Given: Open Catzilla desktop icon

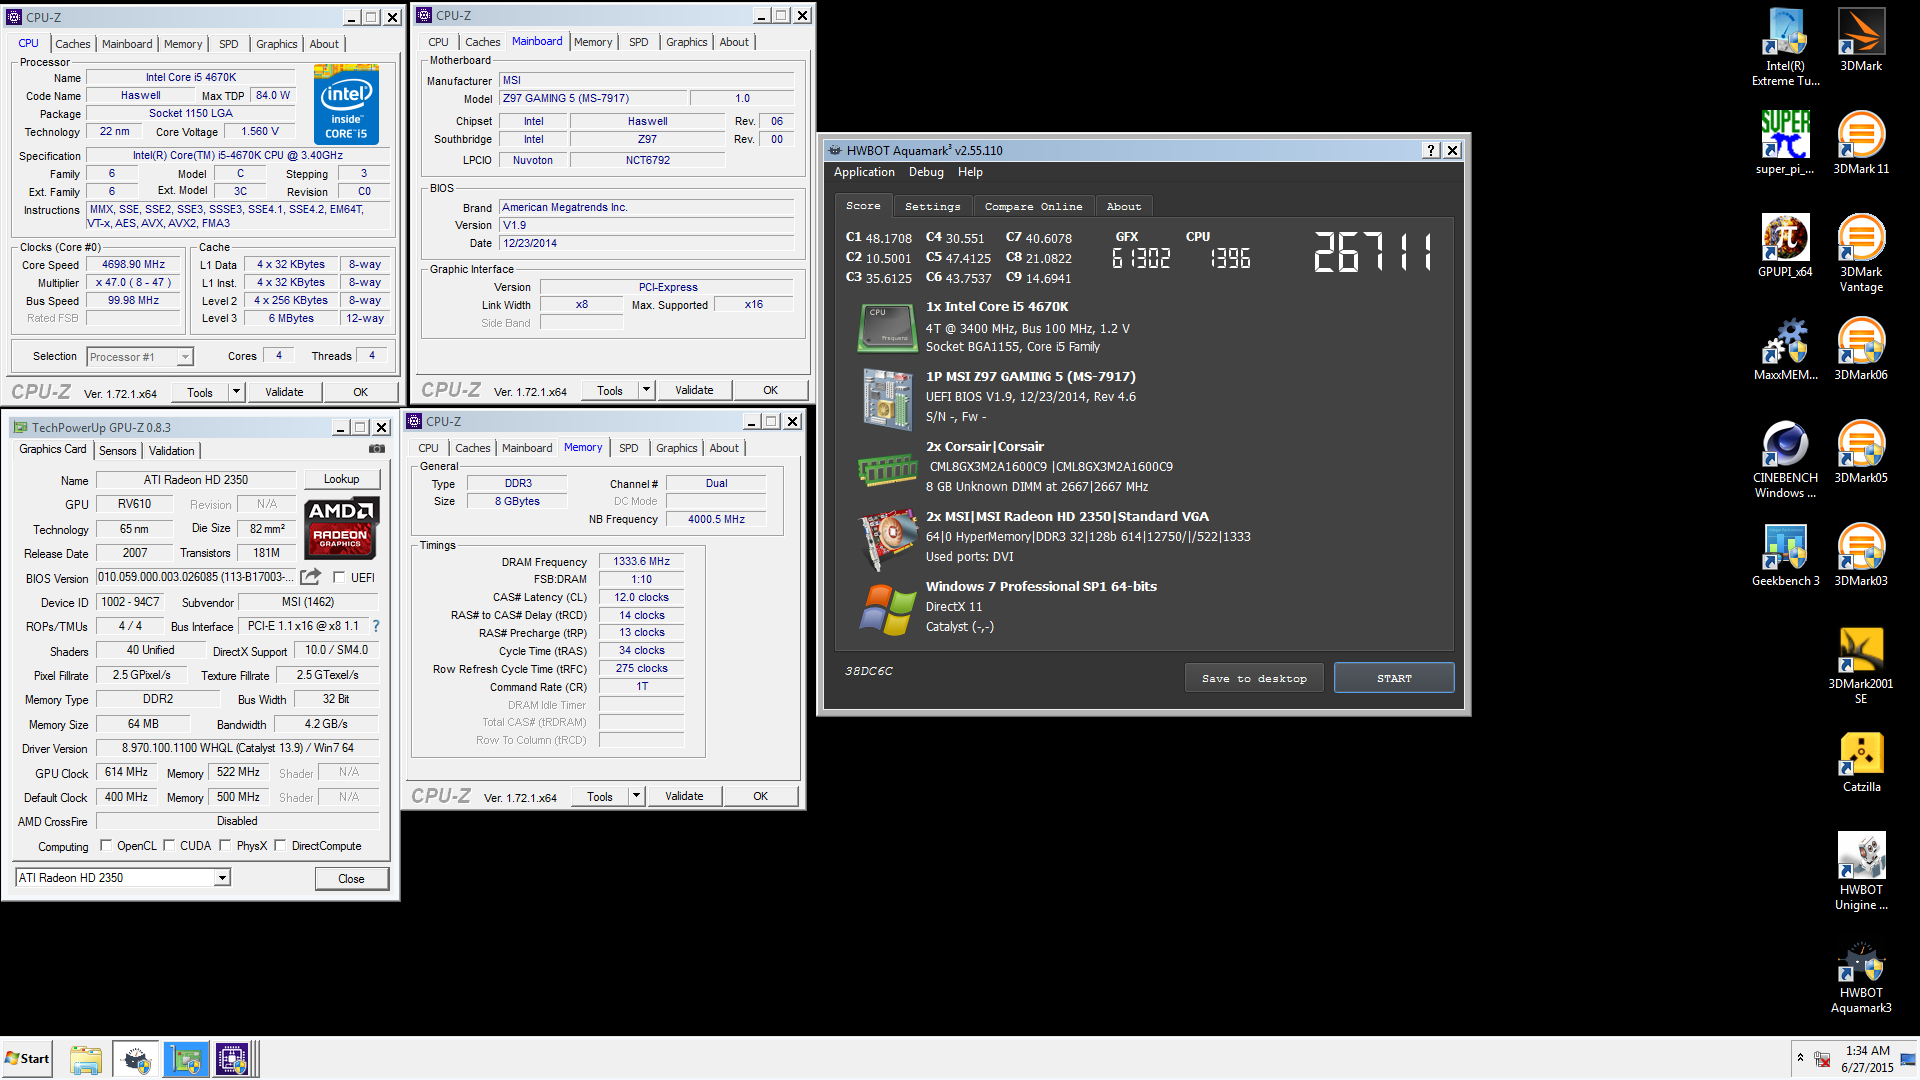Looking at the screenshot, I should tap(1861, 761).
